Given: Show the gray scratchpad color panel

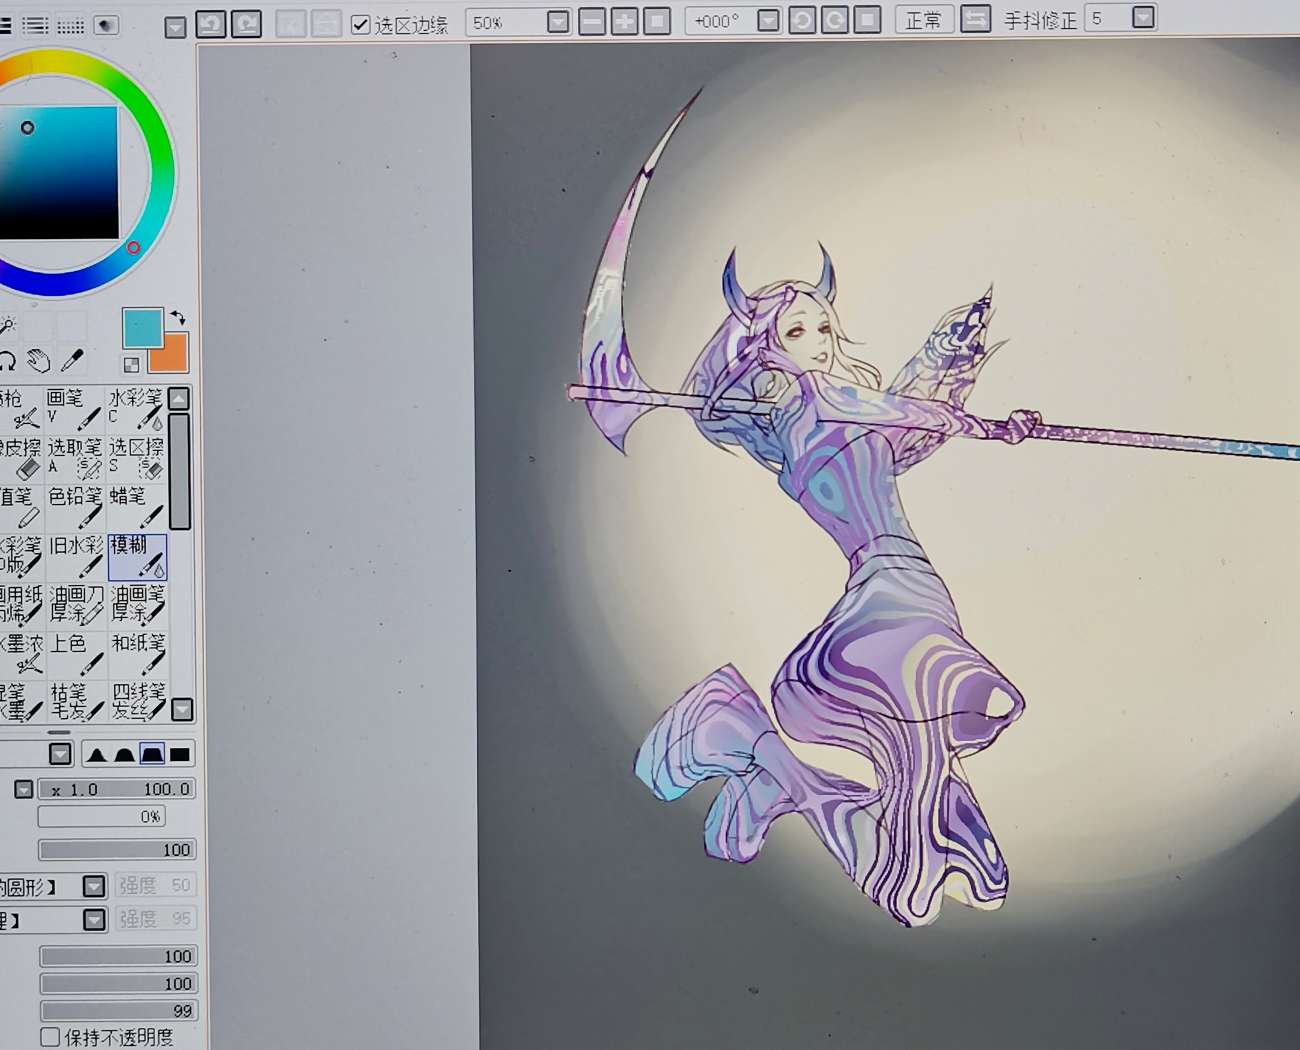Looking at the screenshot, I should [106, 25].
